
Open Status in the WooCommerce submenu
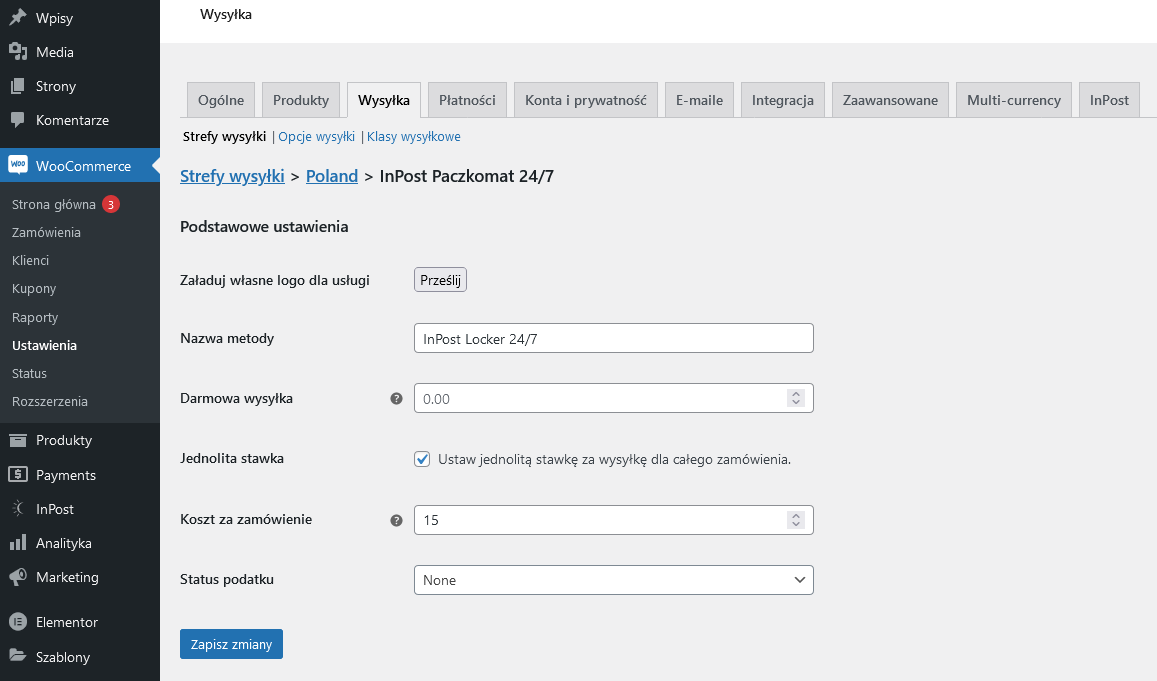pyautogui.click(x=30, y=373)
